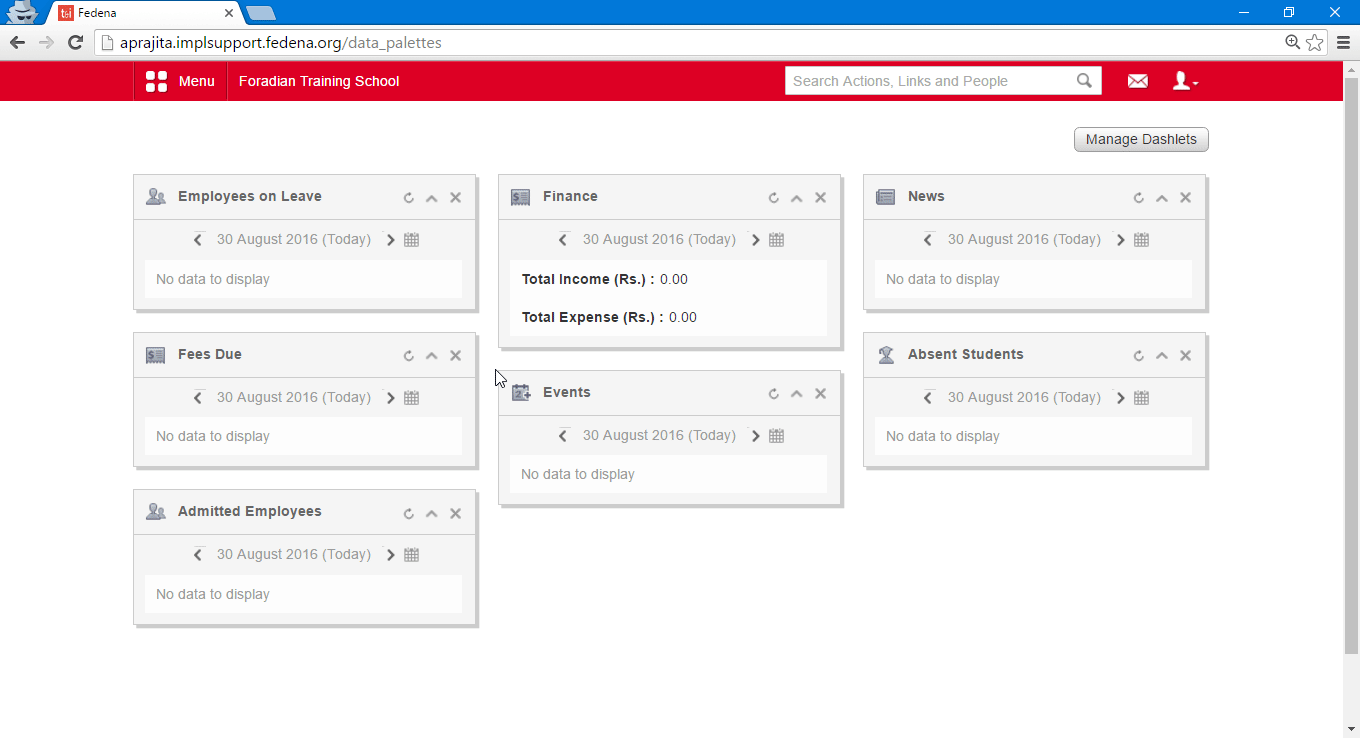Go to next day in Events dashlet

(x=755, y=436)
